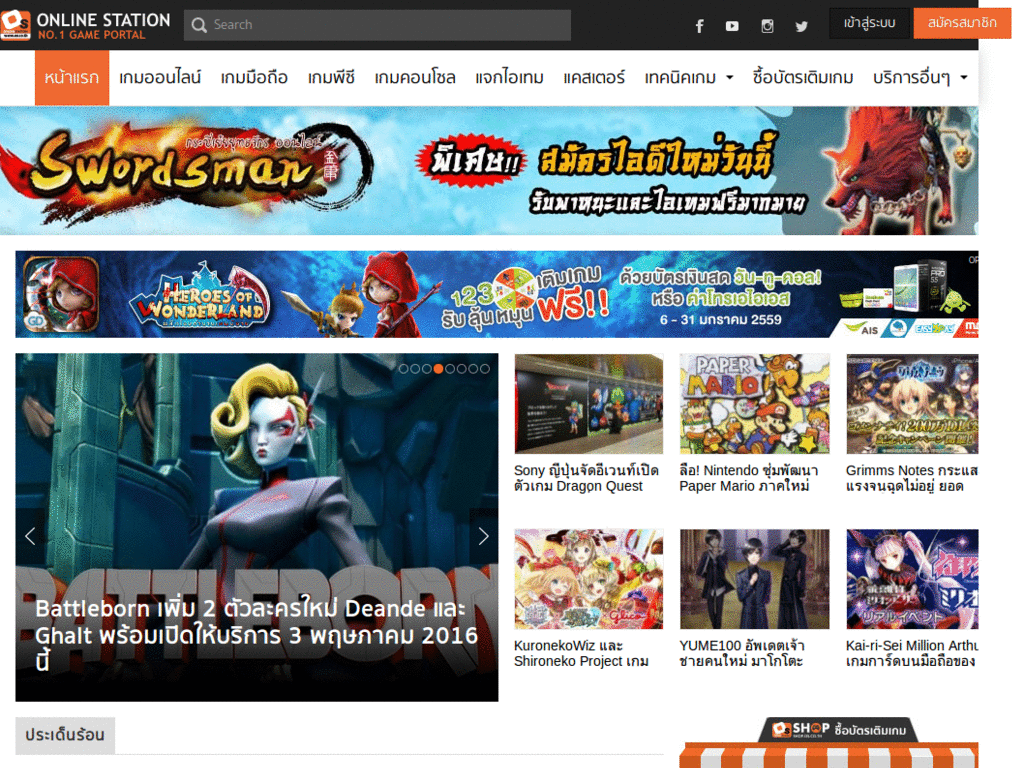
Task: Click the สมัครสมาชิก register button
Action: 962,24
